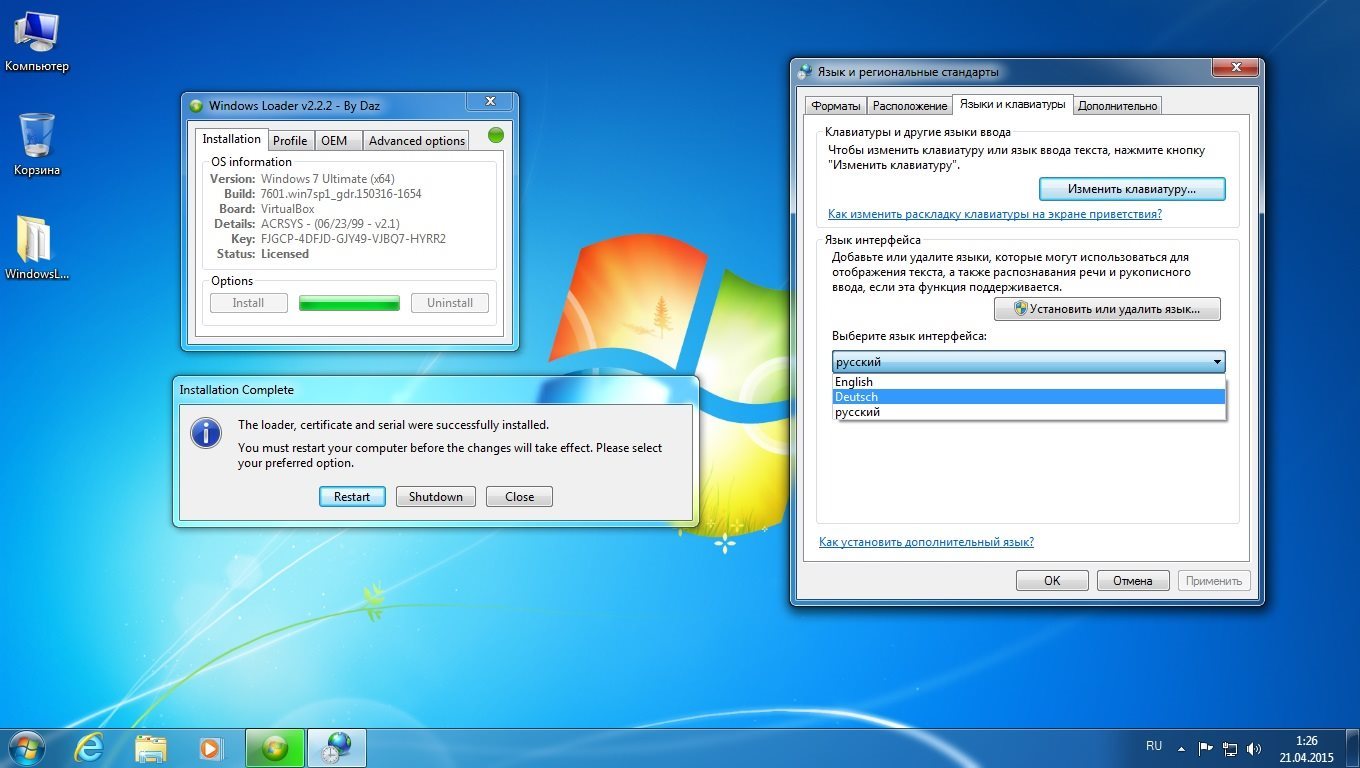Click the build text 7601.win7sp1_gdr.150316-1654
The image size is (1360, 768).
point(341,194)
